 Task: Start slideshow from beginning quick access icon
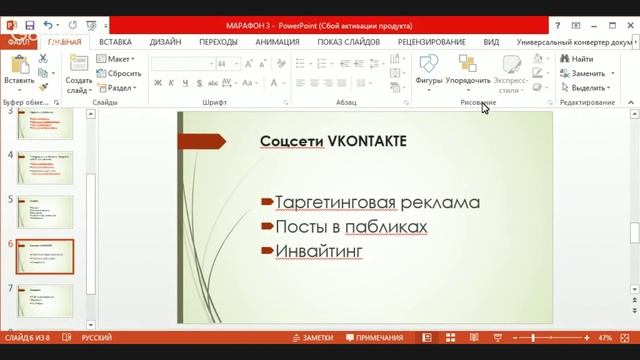click(x=91, y=26)
